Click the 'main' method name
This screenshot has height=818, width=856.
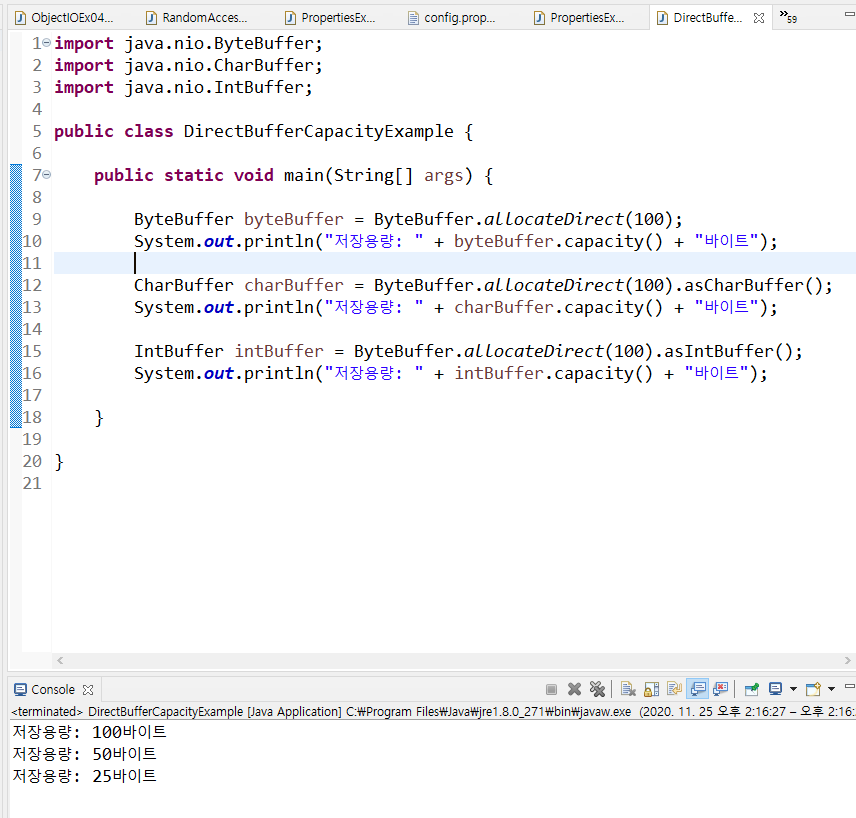pos(304,176)
